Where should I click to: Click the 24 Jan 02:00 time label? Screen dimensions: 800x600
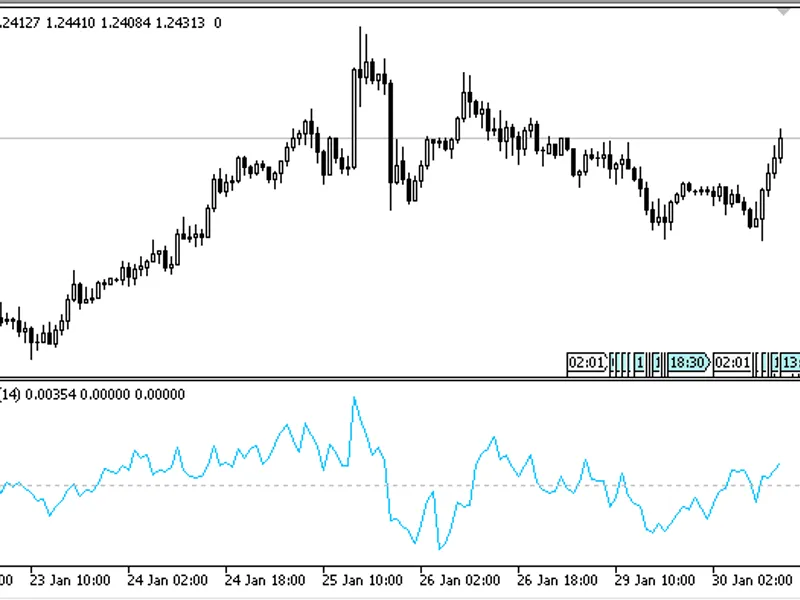click(167, 581)
